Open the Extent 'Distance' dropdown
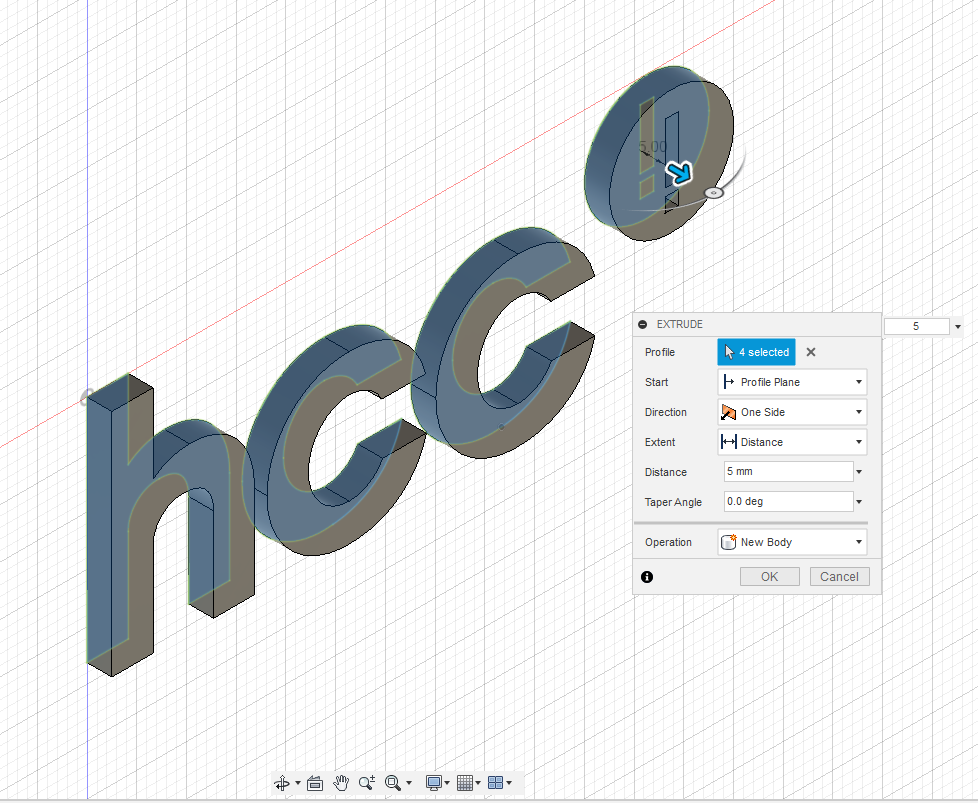Viewport: 978px width, 803px height. [792, 442]
